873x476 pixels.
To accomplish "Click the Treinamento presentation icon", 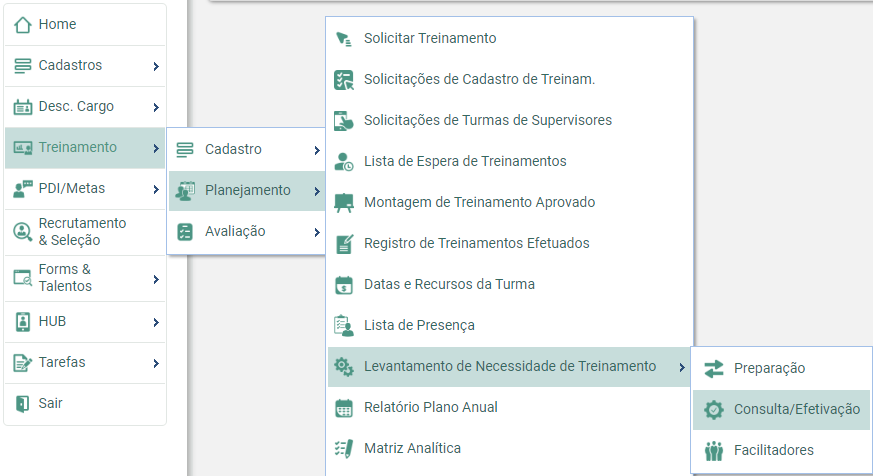I will coord(22,148).
